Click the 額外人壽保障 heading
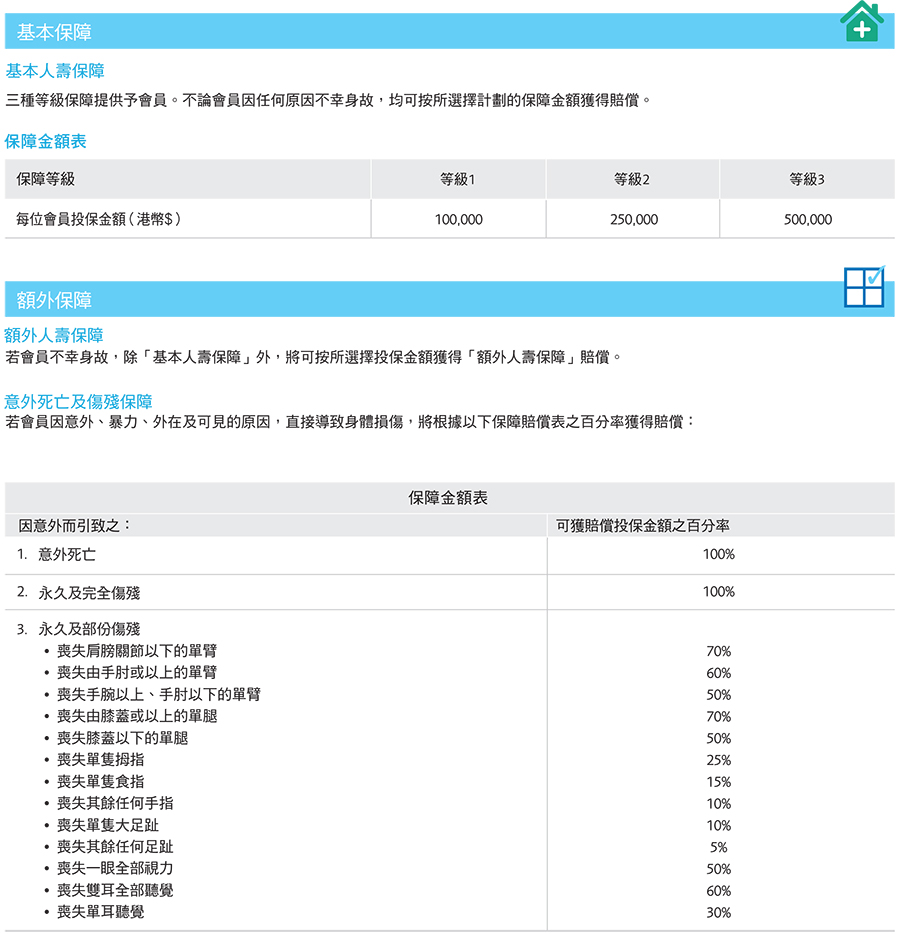Viewport: 900px width, 934px height. tap(55, 336)
